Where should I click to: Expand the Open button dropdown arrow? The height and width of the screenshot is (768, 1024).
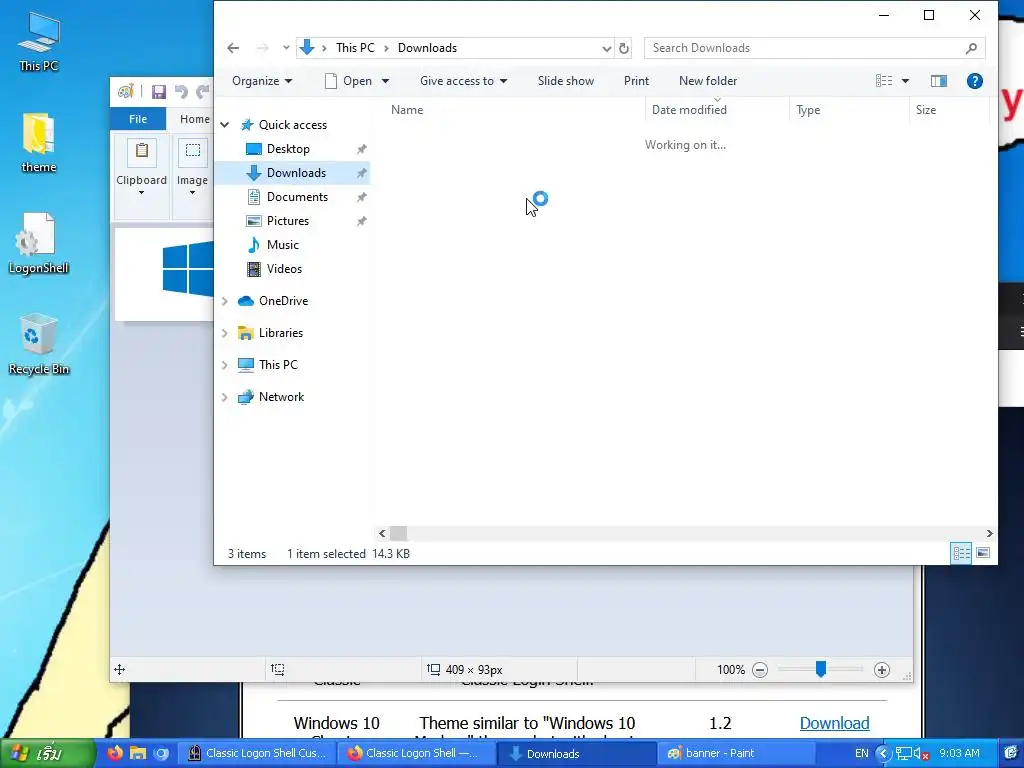click(x=385, y=81)
